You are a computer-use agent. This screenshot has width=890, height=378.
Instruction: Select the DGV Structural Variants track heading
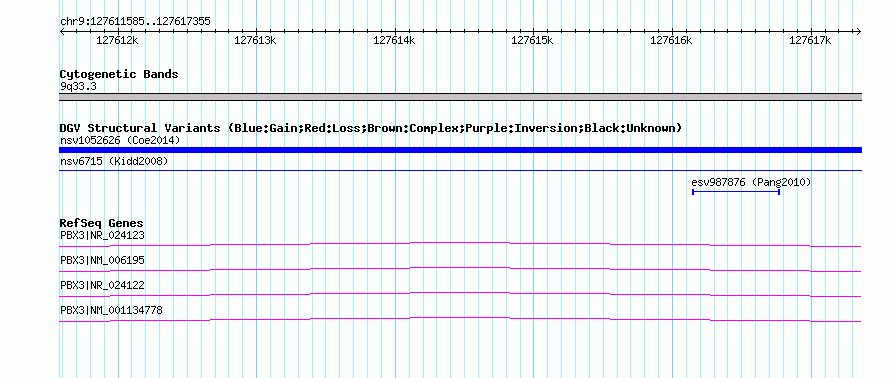tap(371, 128)
